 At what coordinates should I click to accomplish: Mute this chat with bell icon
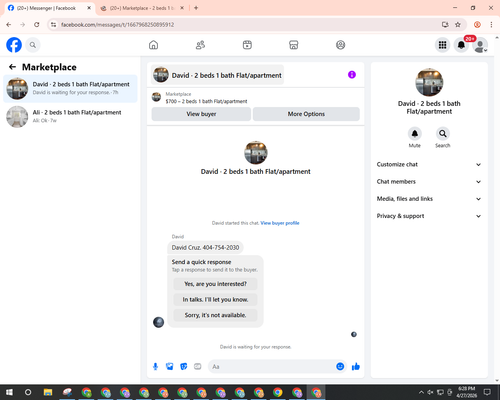(x=415, y=134)
